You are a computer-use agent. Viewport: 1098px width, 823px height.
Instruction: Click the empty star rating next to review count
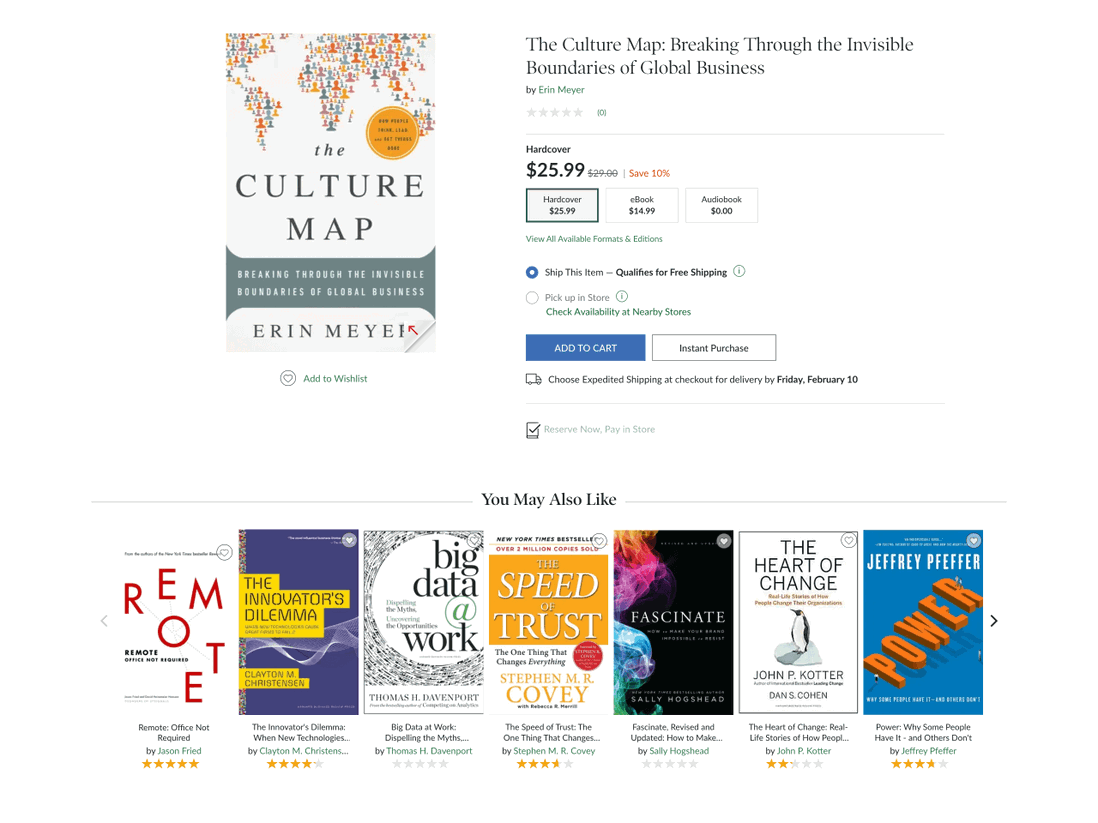[x=555, y=112]
